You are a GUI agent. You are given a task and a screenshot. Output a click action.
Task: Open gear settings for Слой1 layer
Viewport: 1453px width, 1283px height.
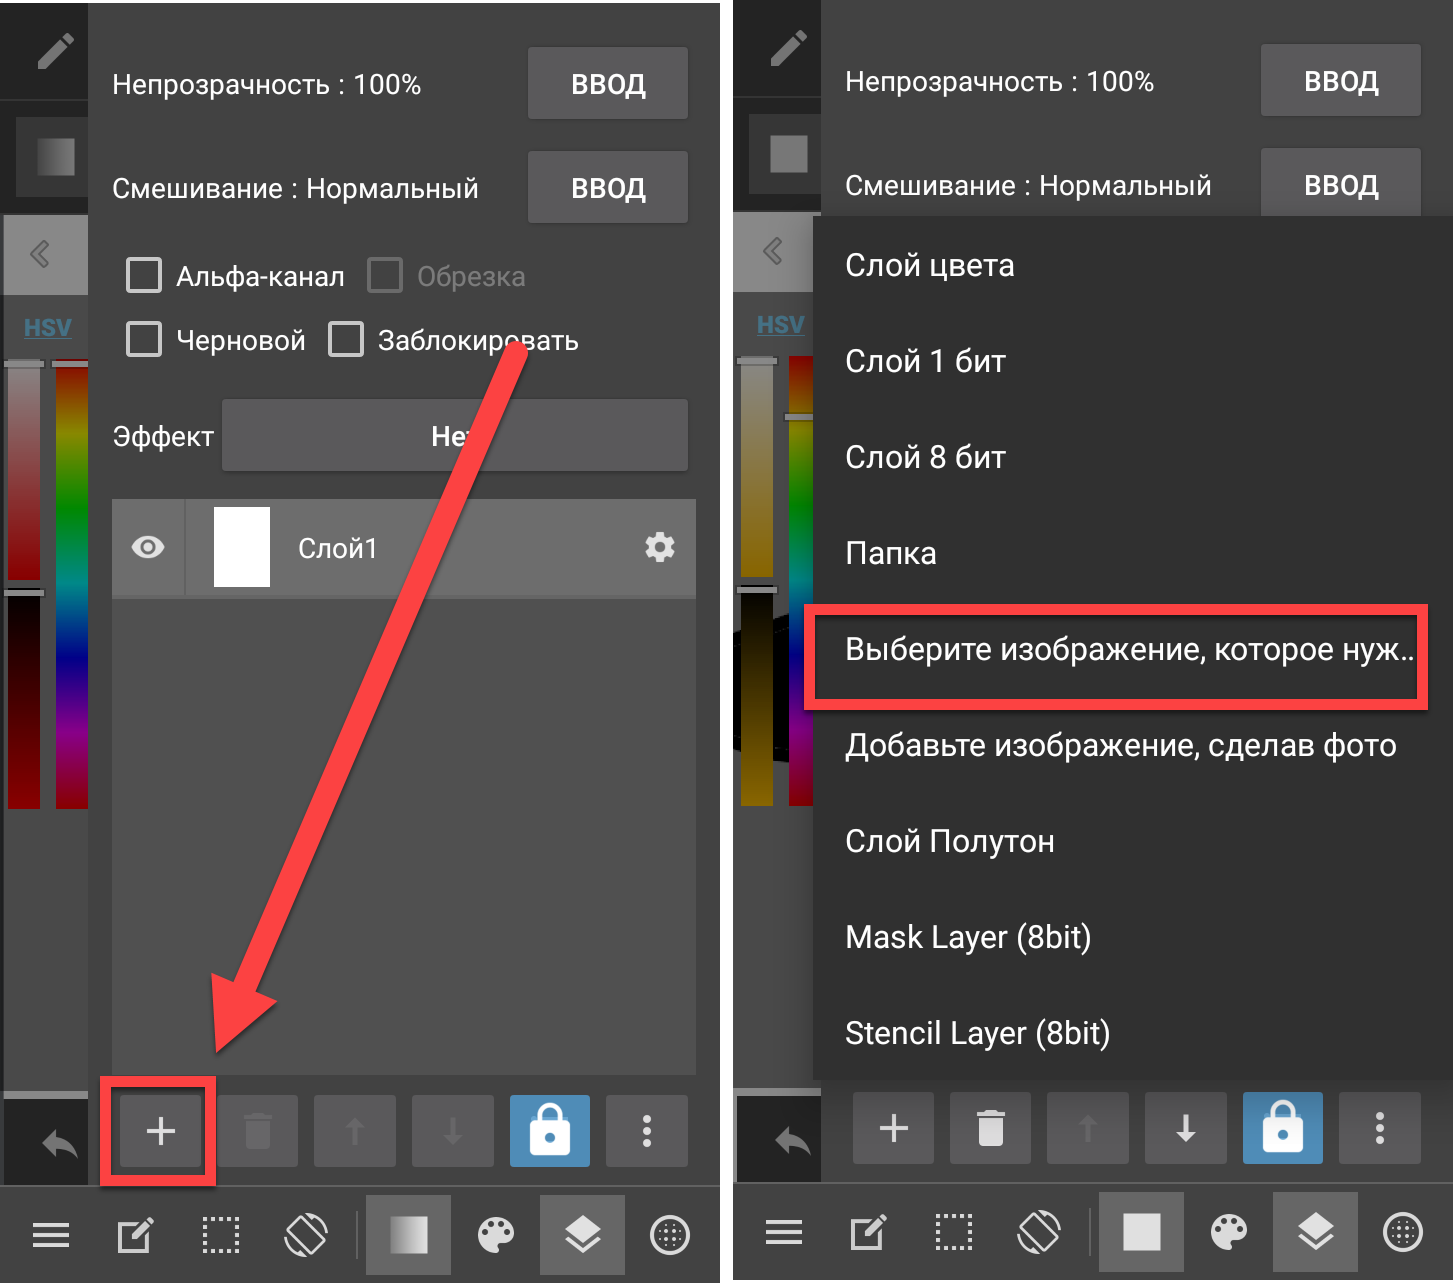(660, 547)
